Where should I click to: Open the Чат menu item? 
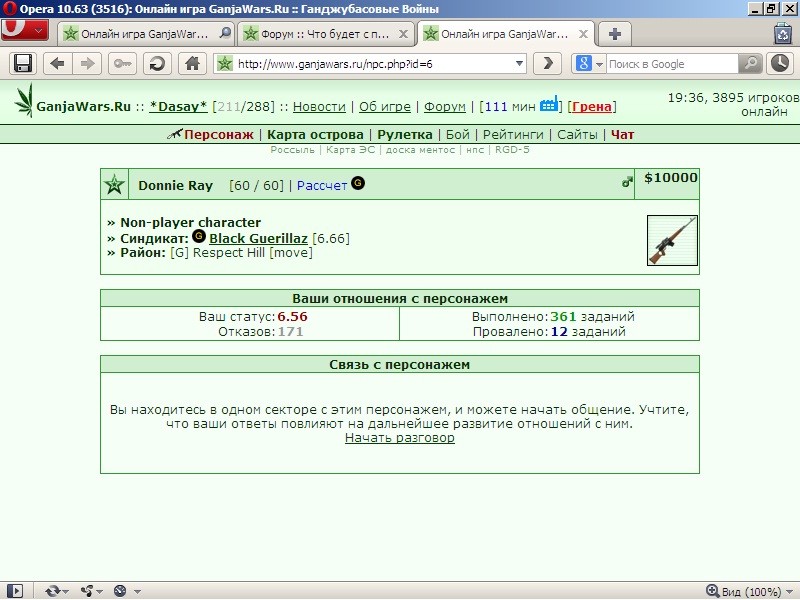[622, 135]
